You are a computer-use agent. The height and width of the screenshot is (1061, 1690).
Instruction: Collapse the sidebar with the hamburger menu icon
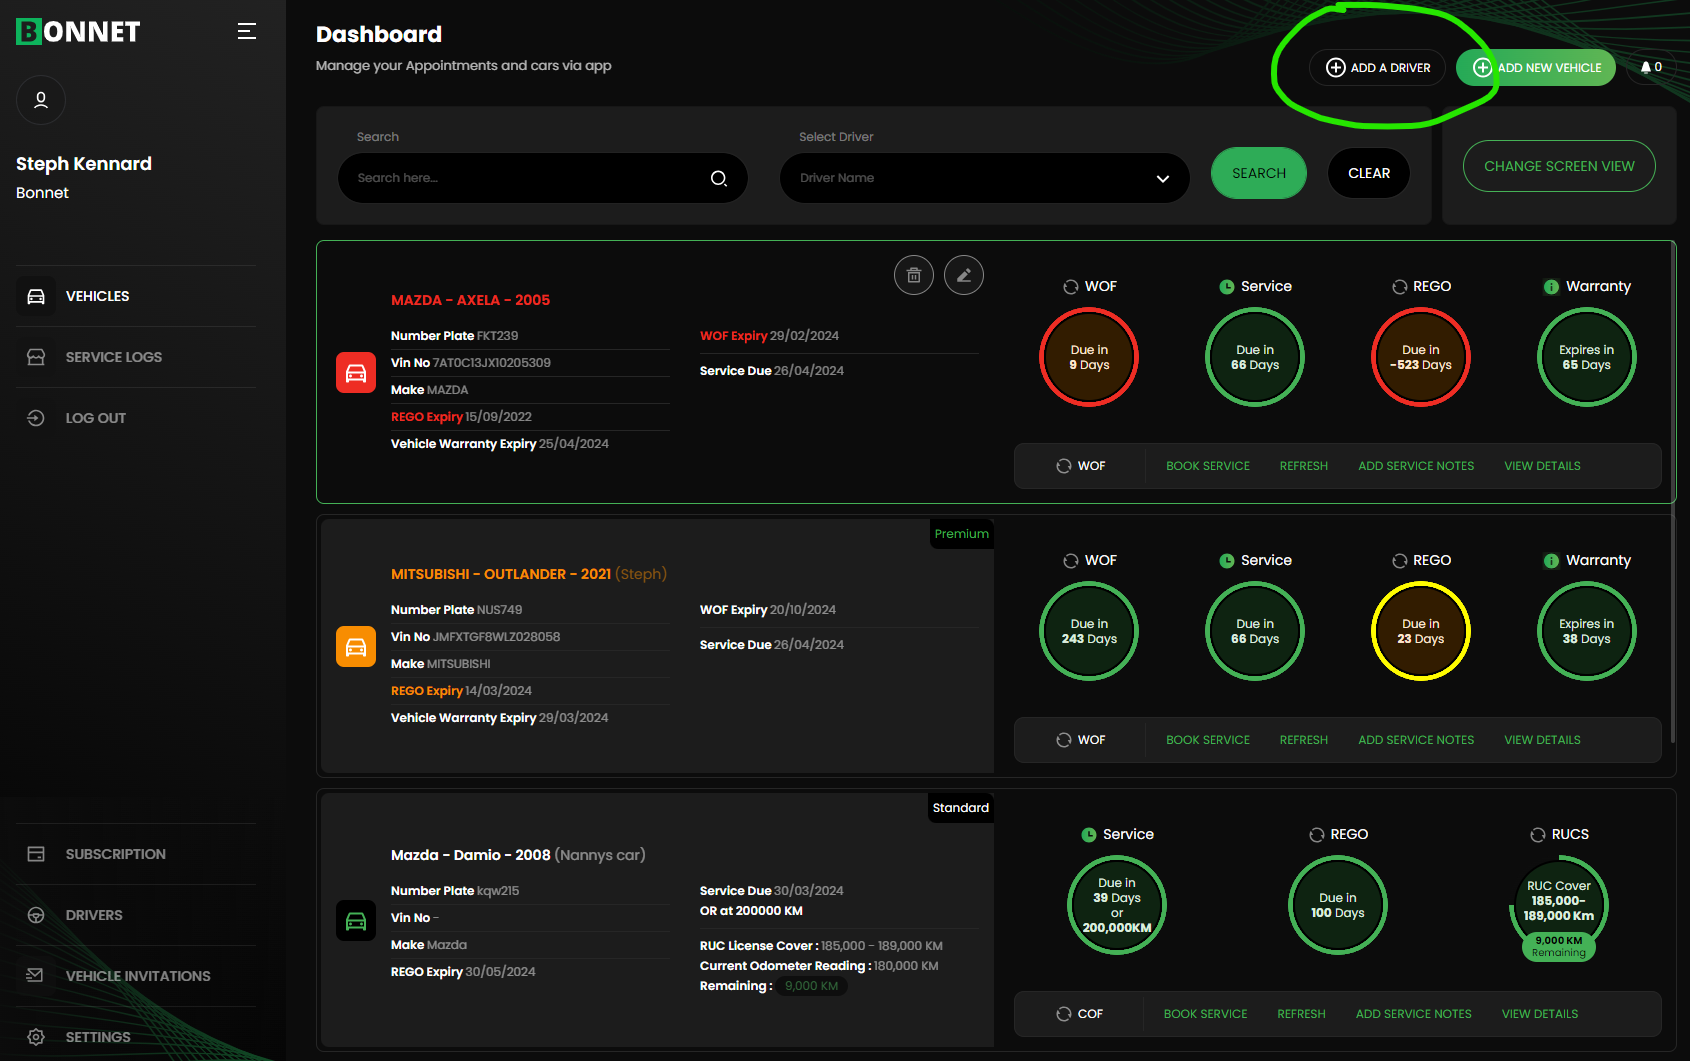coord(247,32)
